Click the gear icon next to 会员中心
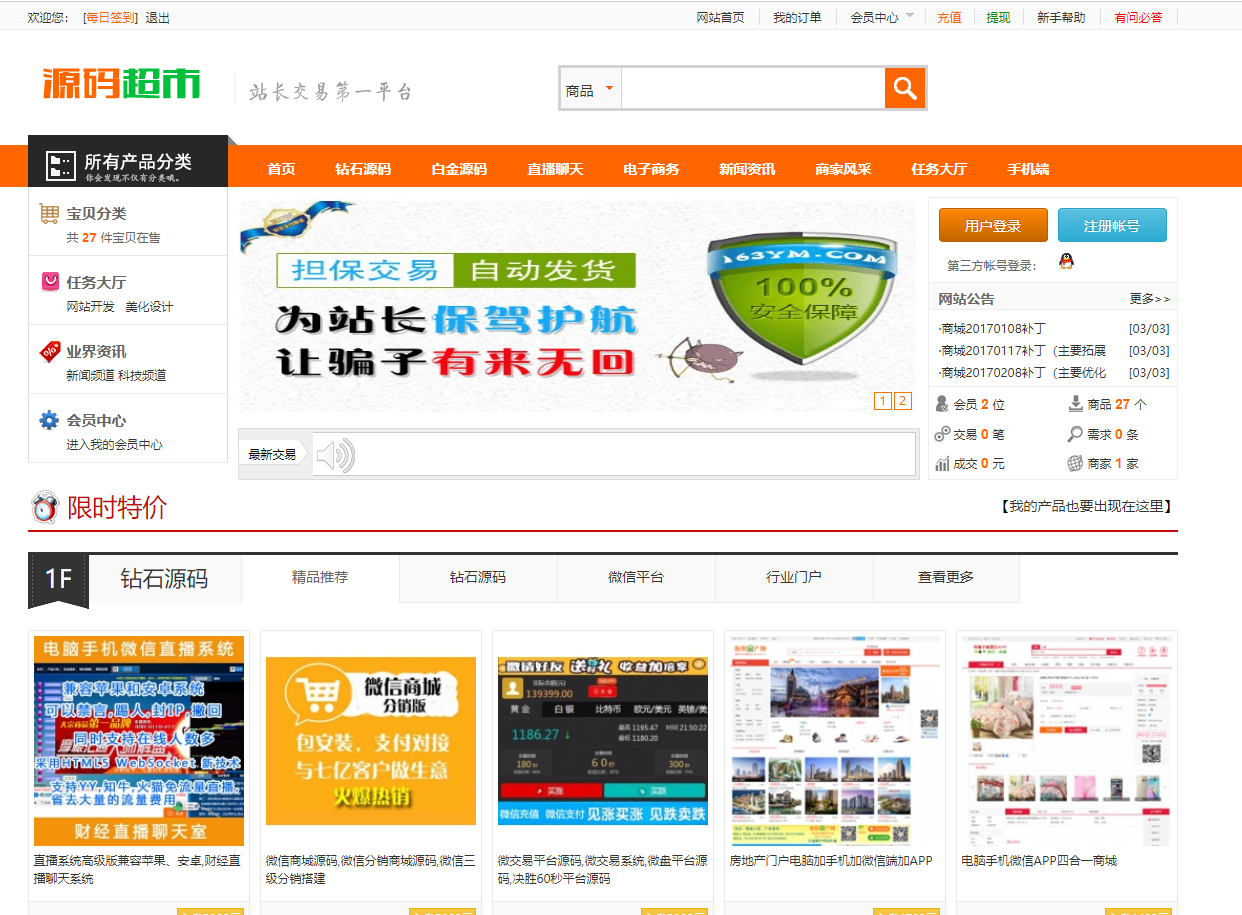Screen dimensions: 1242x915 pyautogui.click(x=49, y=420)
